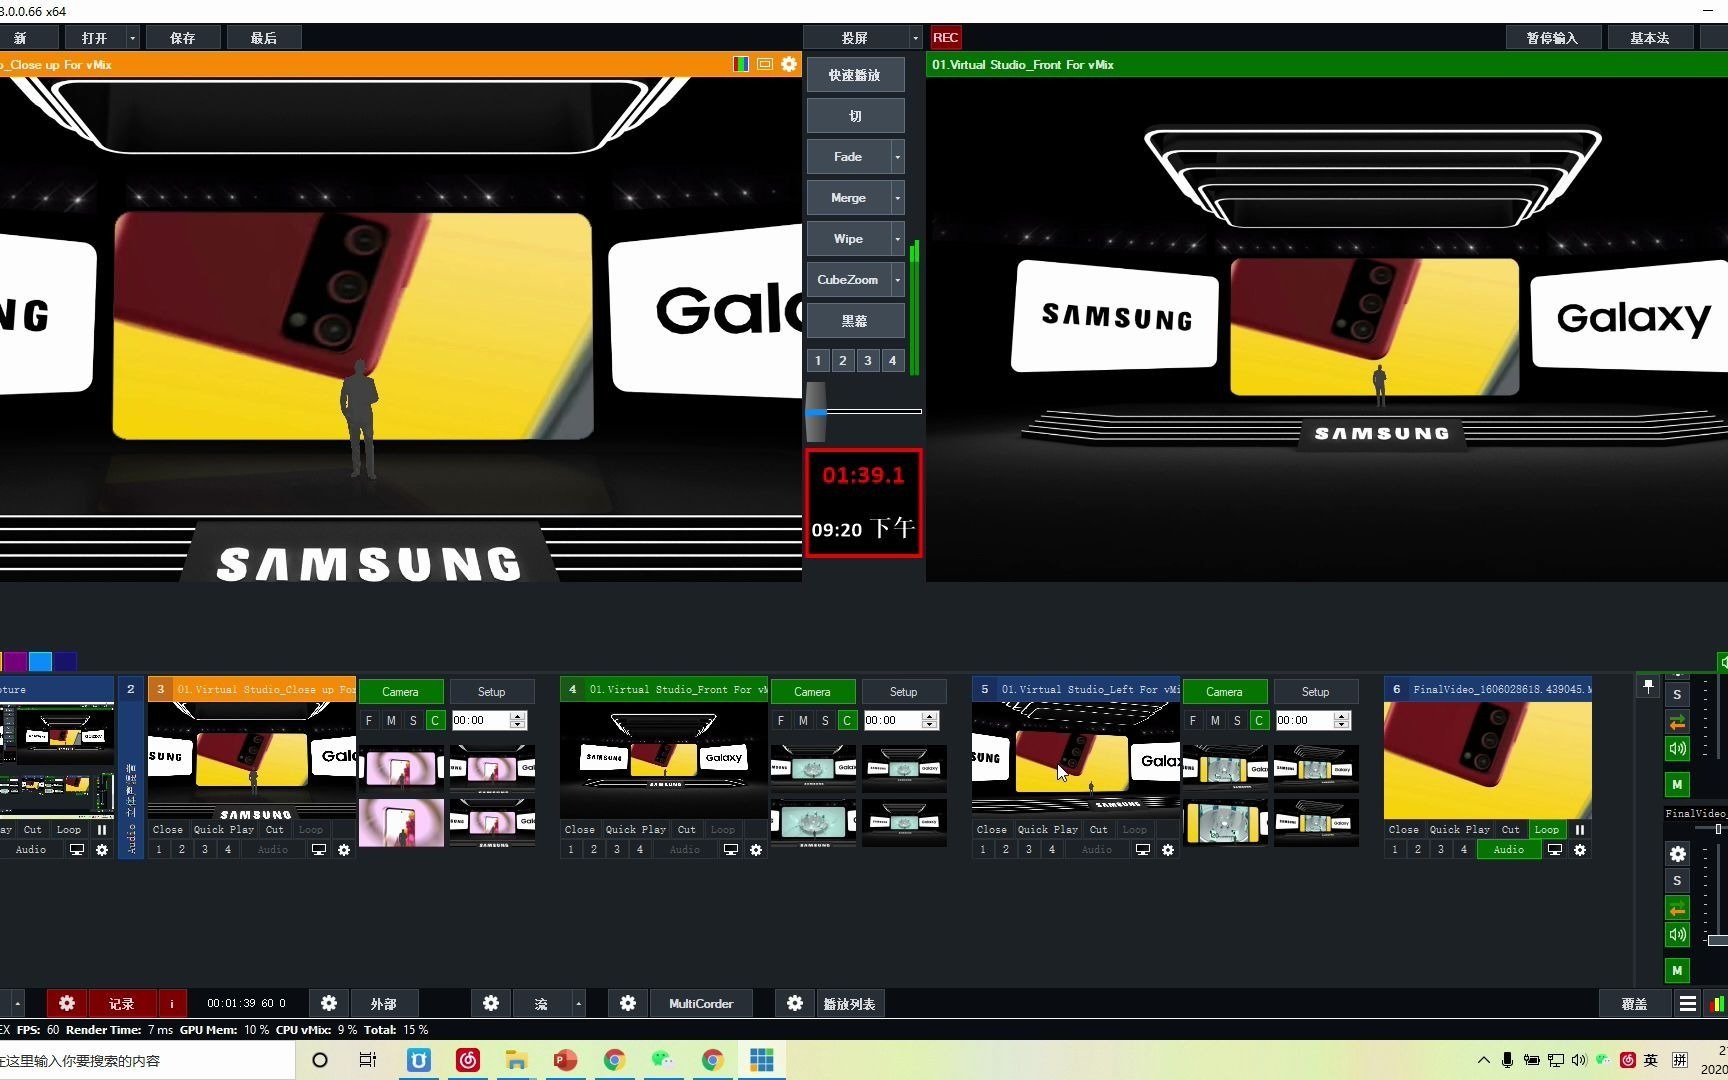Click the audio mixer pin icon

(x=1649, y=686)
